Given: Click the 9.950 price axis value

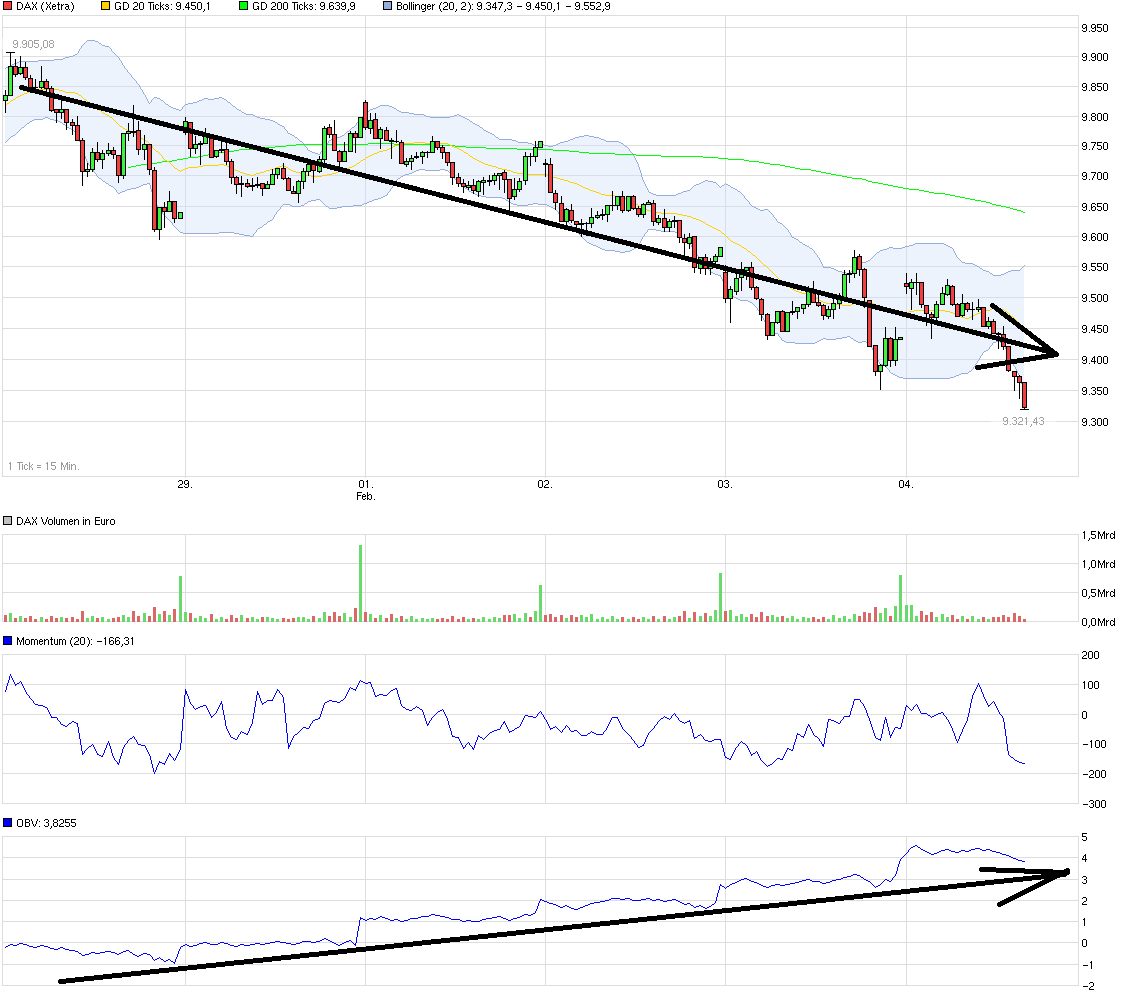Looking at the screenshot, I should coord(1095,29).
